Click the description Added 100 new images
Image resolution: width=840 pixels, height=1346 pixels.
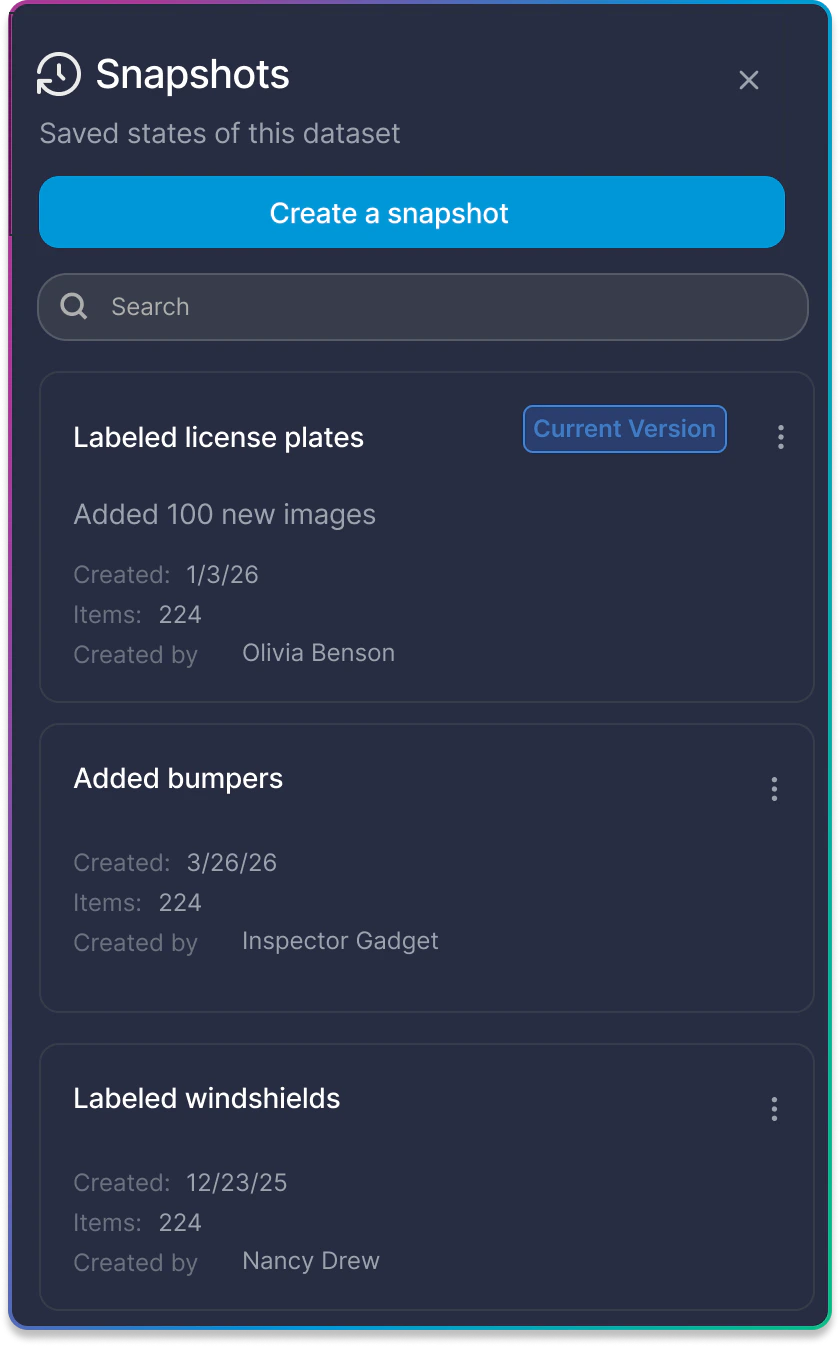[224, 514]
